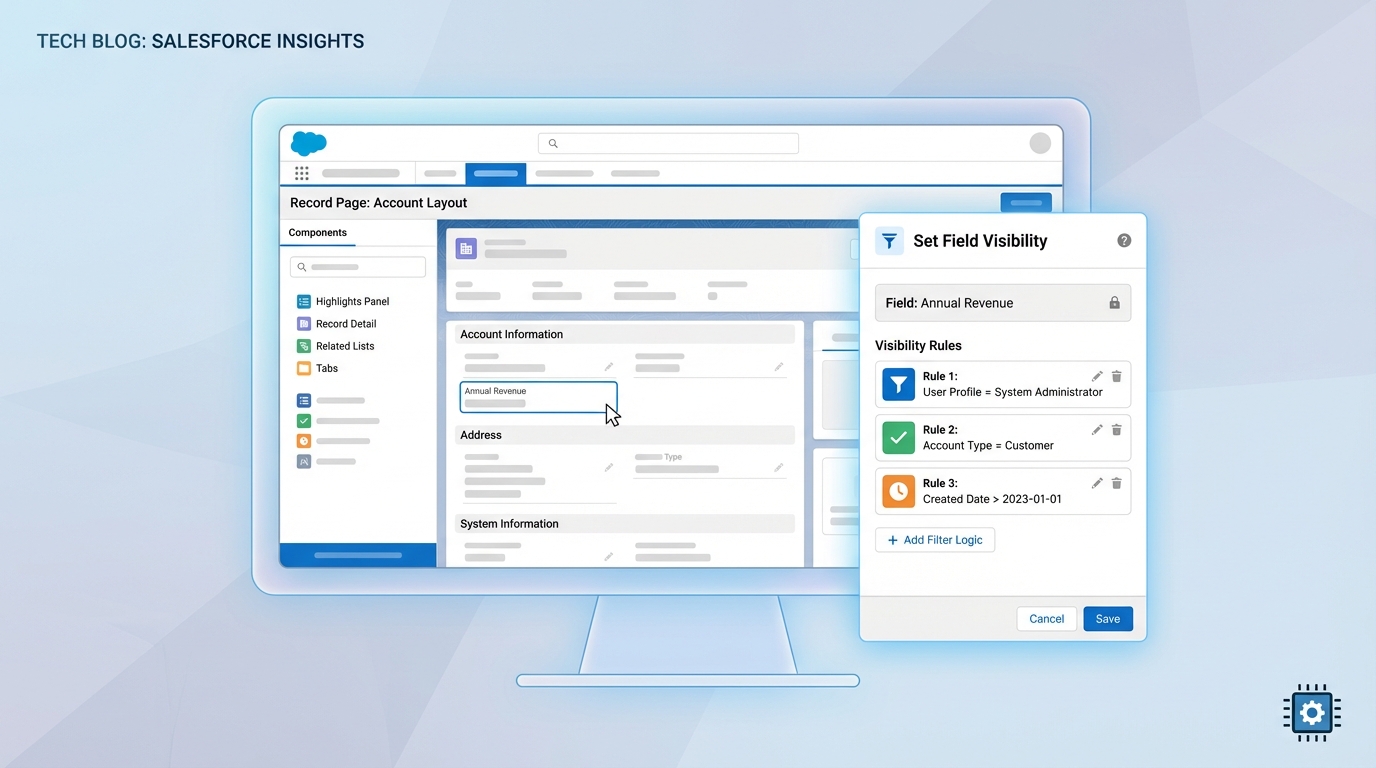Click the lock icon beside Annual Revenue
The height and width of the screenshot is (768, 1376).
(x=1114, y=303)
